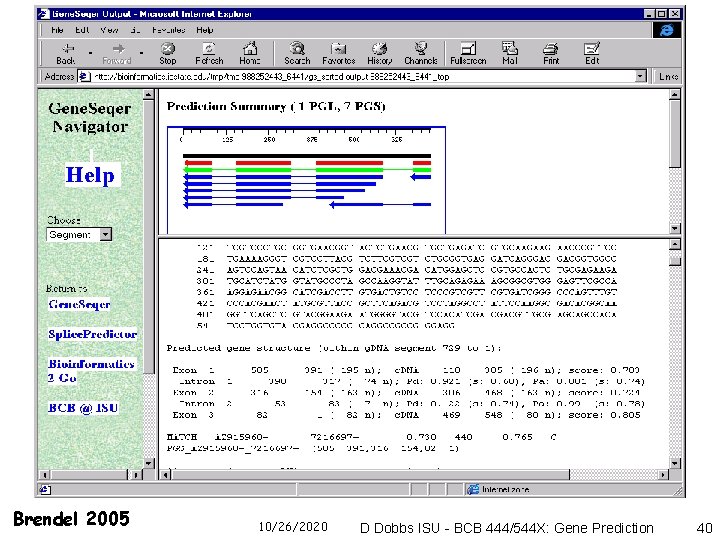Open the Channels toolbar button
Viewport: 720px width, 540px height.
pos(421,54)
